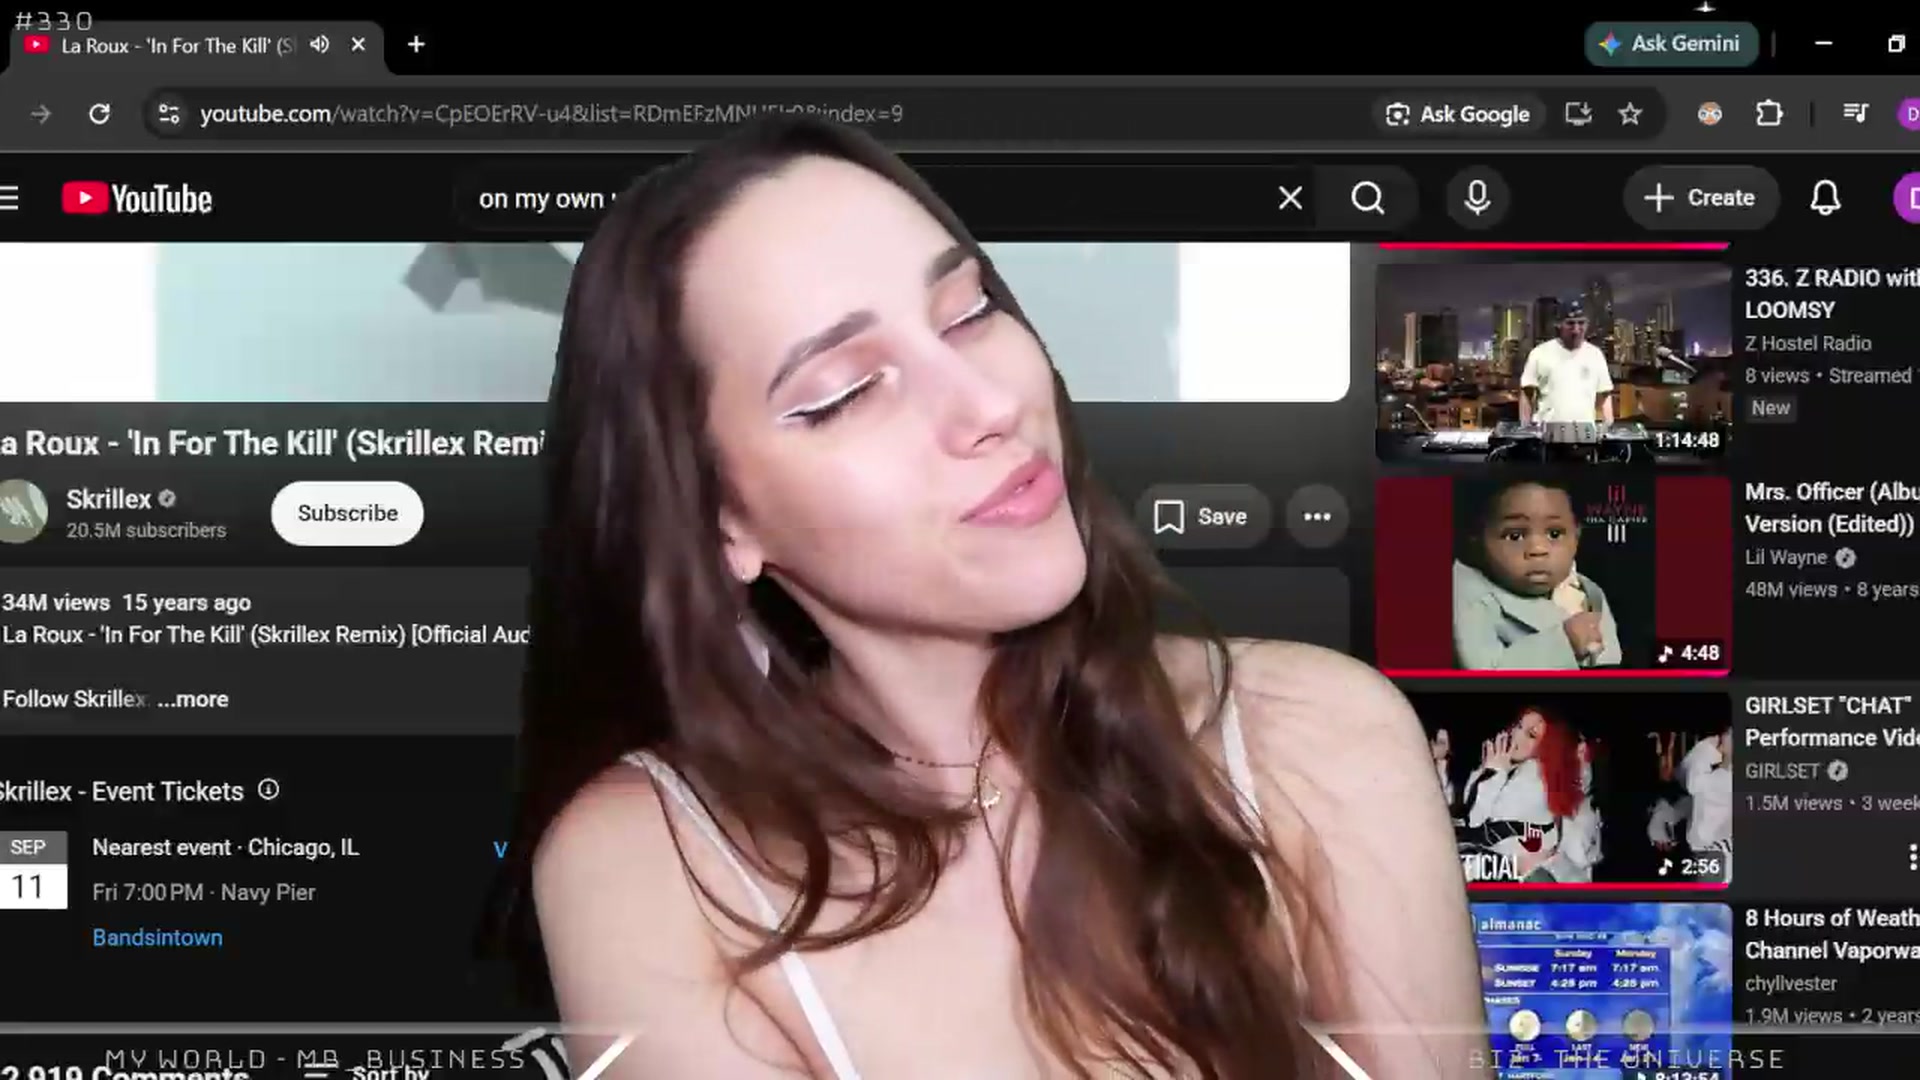
Task: Save the video to a playlist
Action: click(1200, 516)
